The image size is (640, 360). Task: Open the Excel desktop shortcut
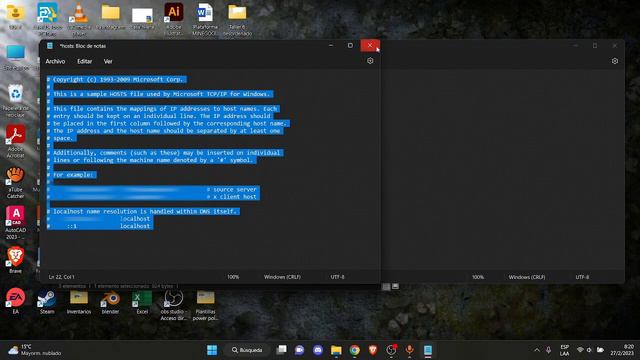[x=142, y=302]
